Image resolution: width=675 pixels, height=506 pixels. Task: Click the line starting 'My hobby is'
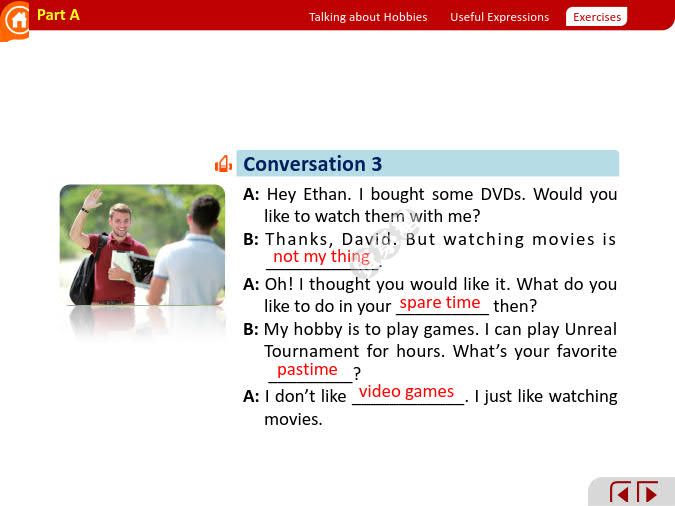tap(440, 329)
